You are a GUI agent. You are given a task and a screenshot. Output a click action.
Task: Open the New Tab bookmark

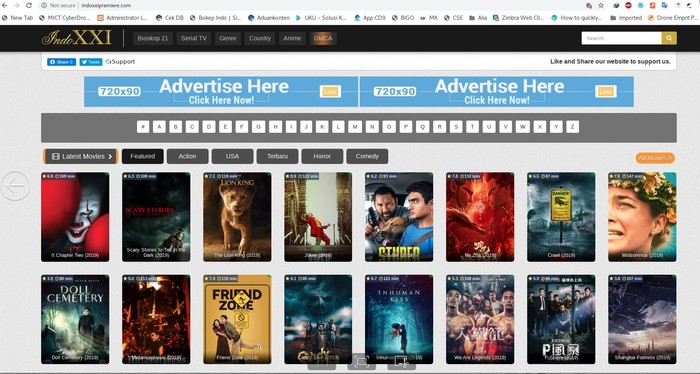[x=18, y=18]
